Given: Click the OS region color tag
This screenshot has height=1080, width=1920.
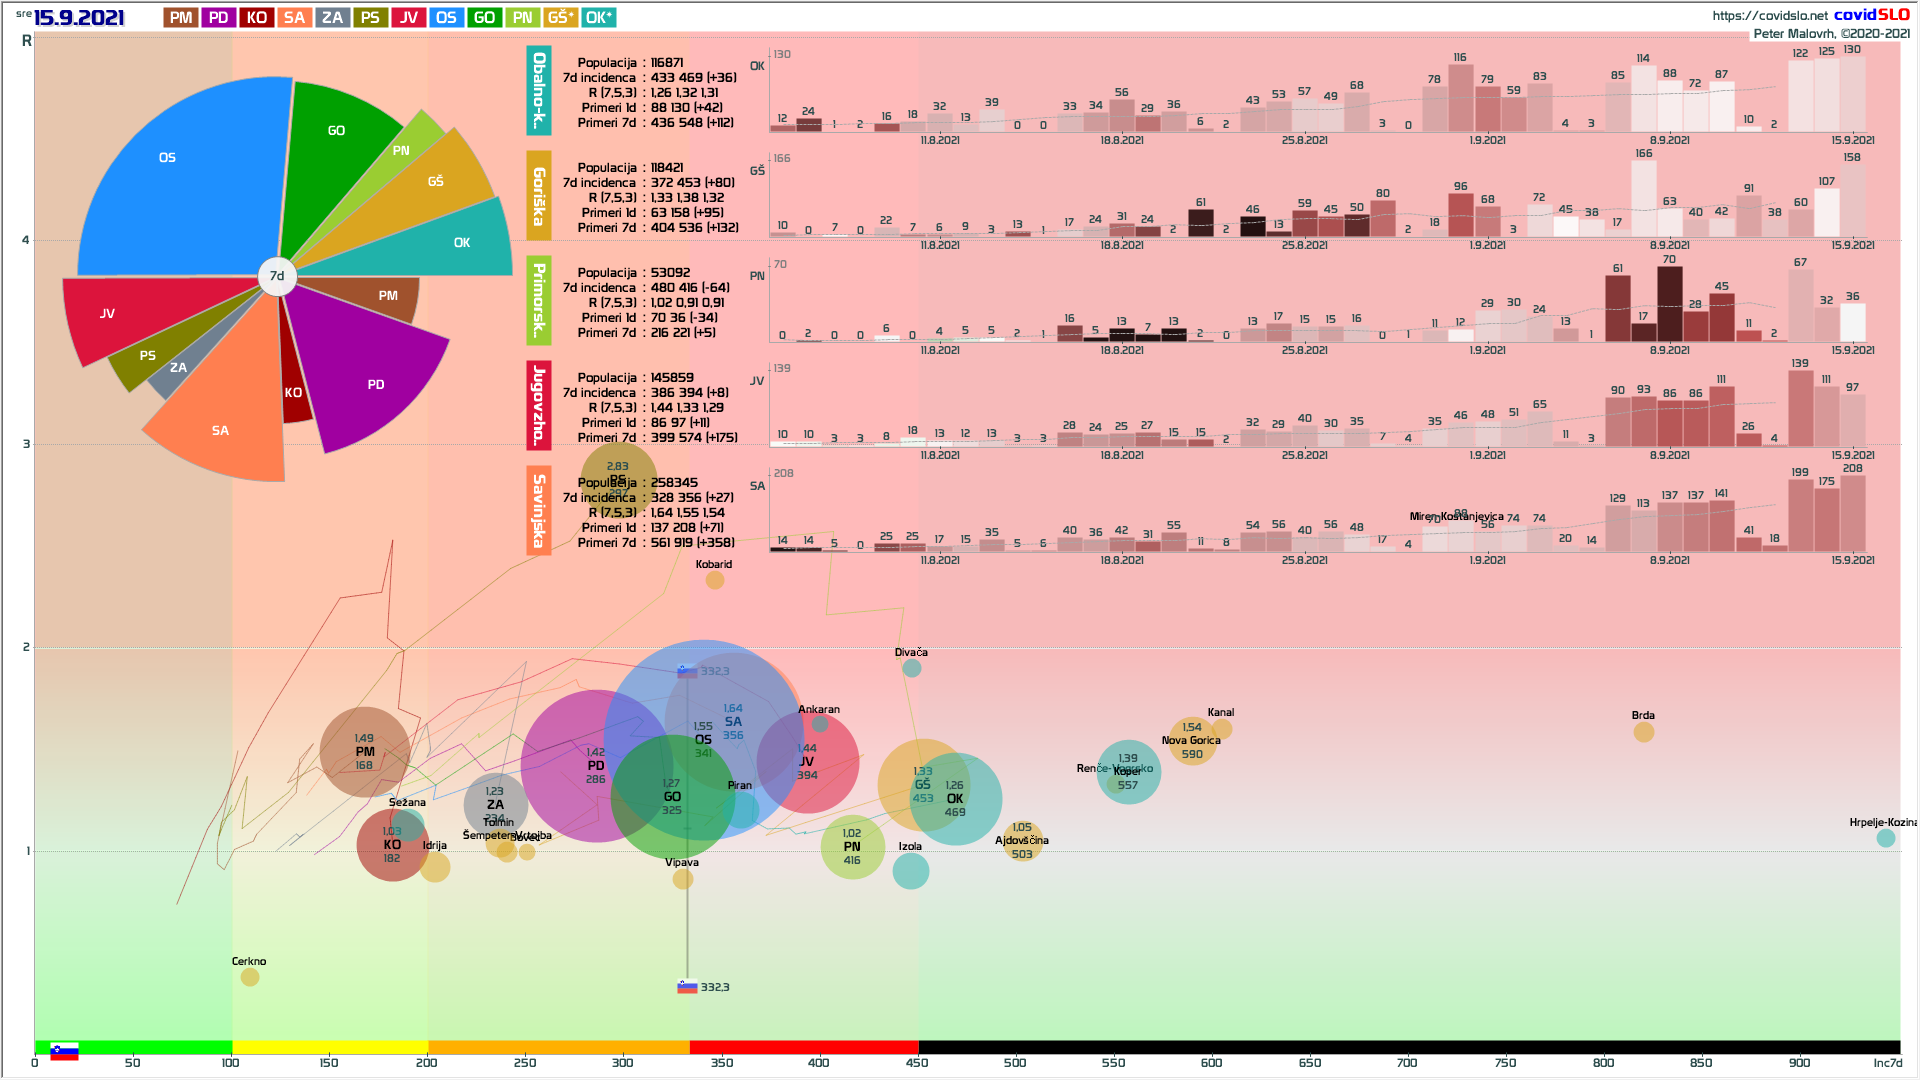Looking at the screenshot, I should (x=446, y=17).
